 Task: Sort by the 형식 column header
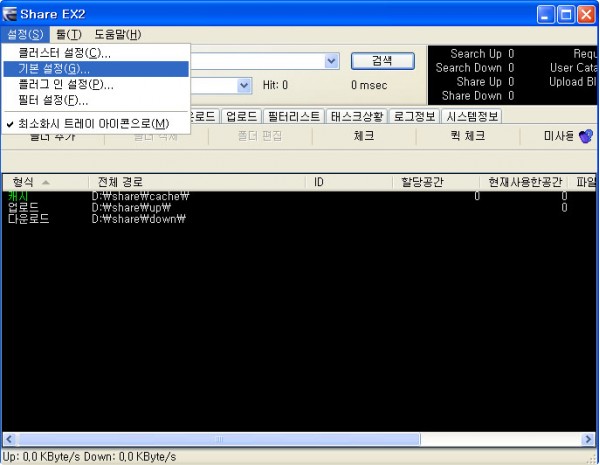[x=45, y=182]
